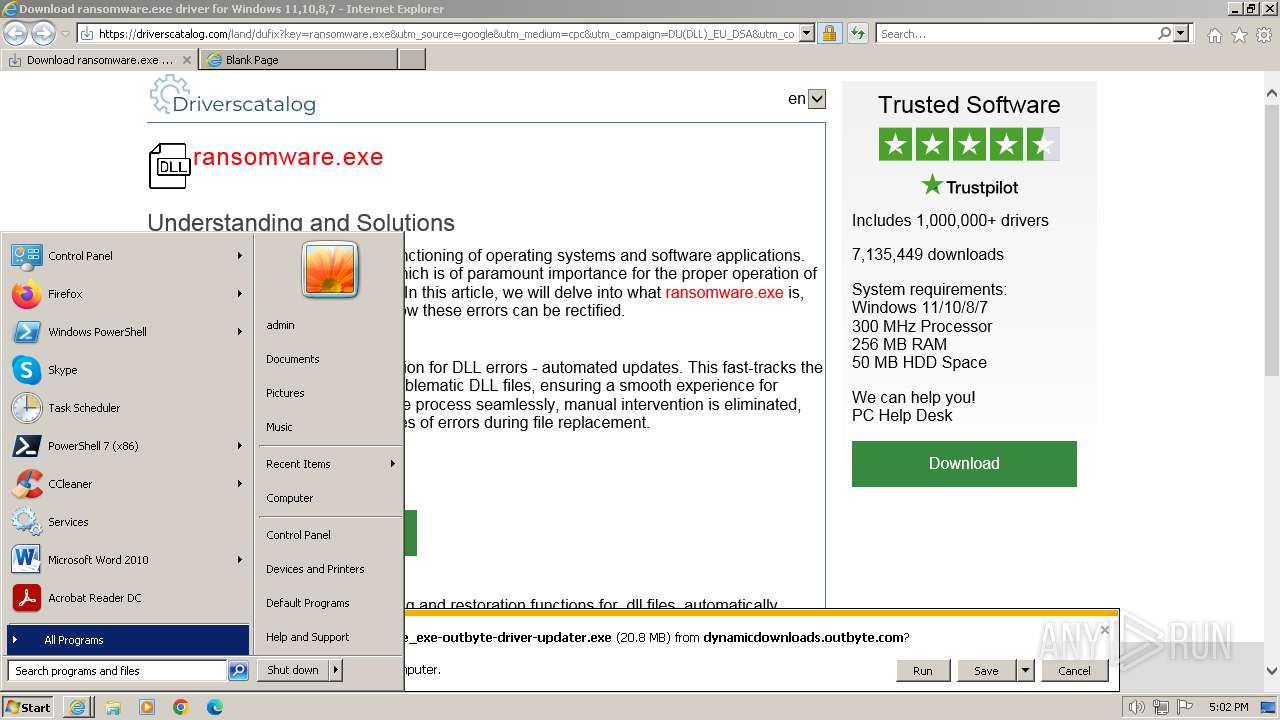
Task: Click Save in the download bar
Action: (x=986, y=671)
